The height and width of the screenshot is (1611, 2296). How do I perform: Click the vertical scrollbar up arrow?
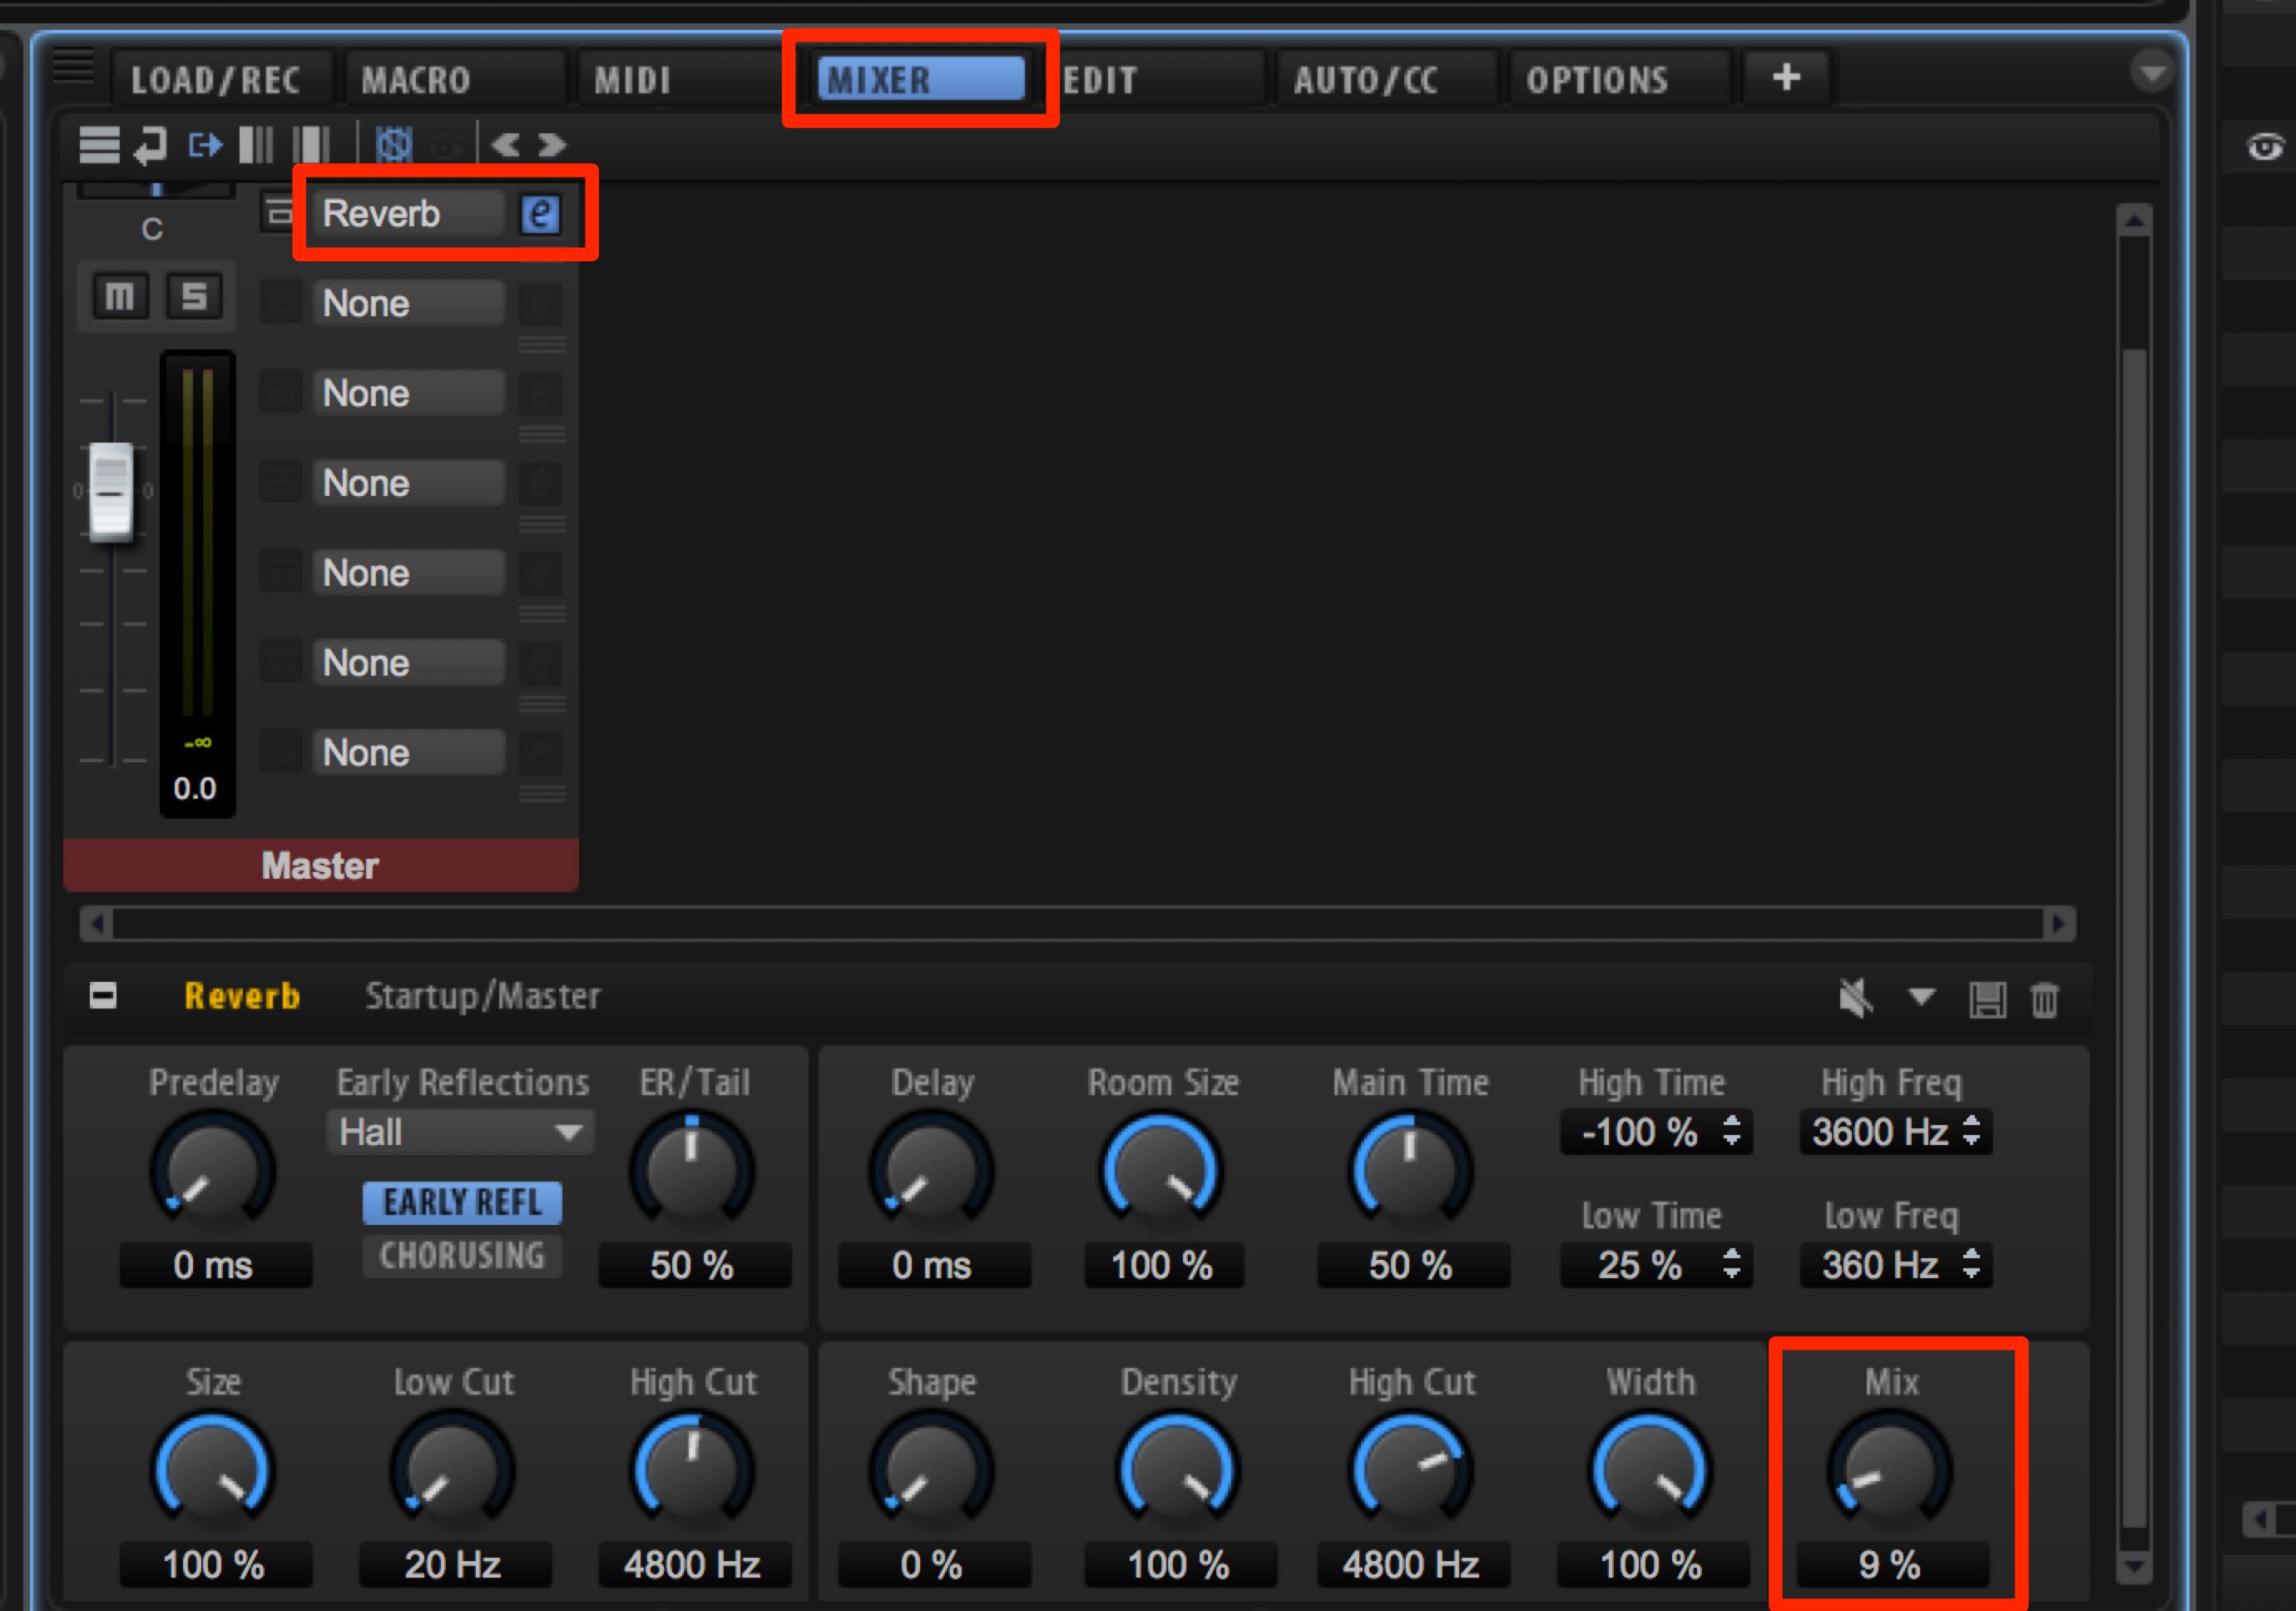click(x=2134, y=220)
